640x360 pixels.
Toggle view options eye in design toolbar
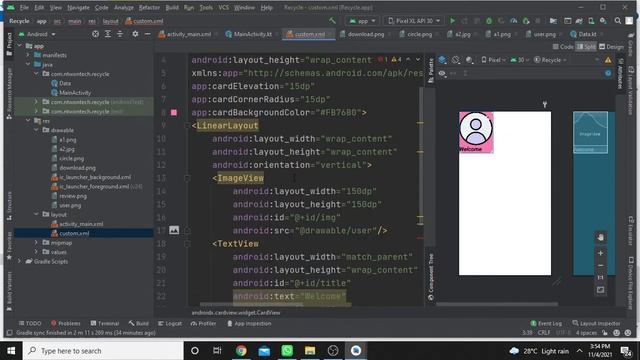point(442,73)
